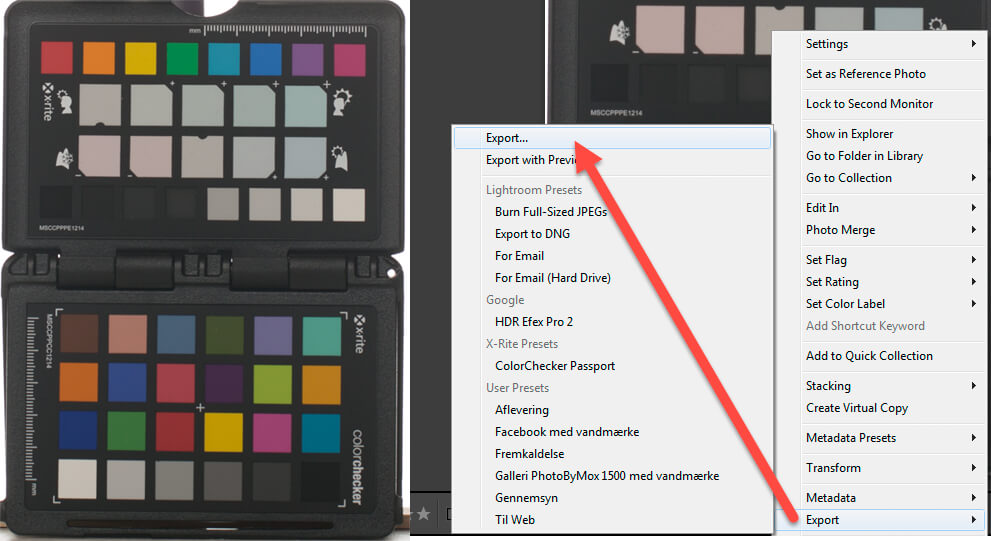The height and width of the screenshot is (541, 991).
Task: Click the red patch in top ColorChecker row
Action: (57, 58)
